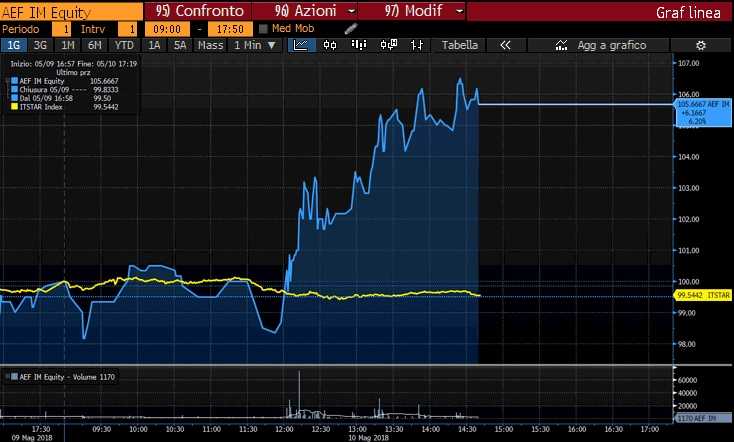This screenshot has width=734, height=442.
Task: Click the AEF IM Equity ticker field
Action: coord(72,11)
